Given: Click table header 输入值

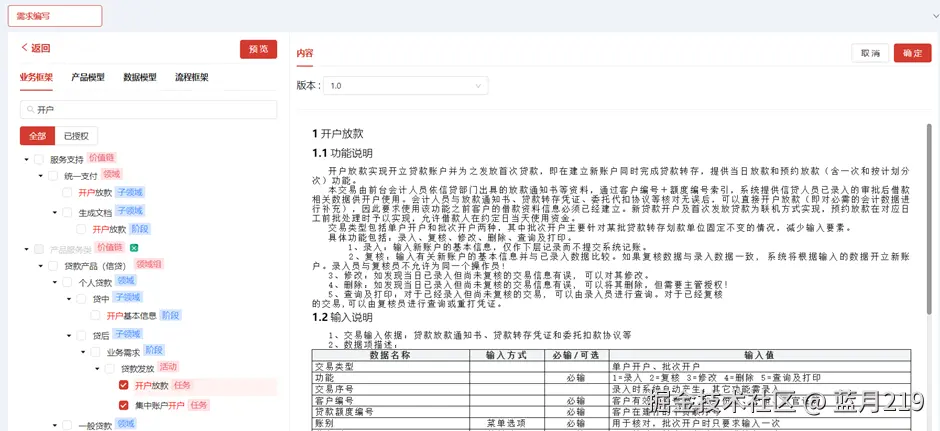Looking at the screenshot, I should click(759, 355).
